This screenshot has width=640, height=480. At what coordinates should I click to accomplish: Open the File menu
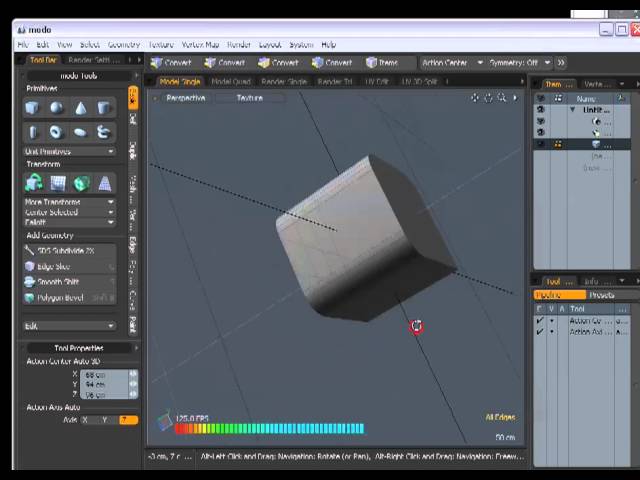23,45
